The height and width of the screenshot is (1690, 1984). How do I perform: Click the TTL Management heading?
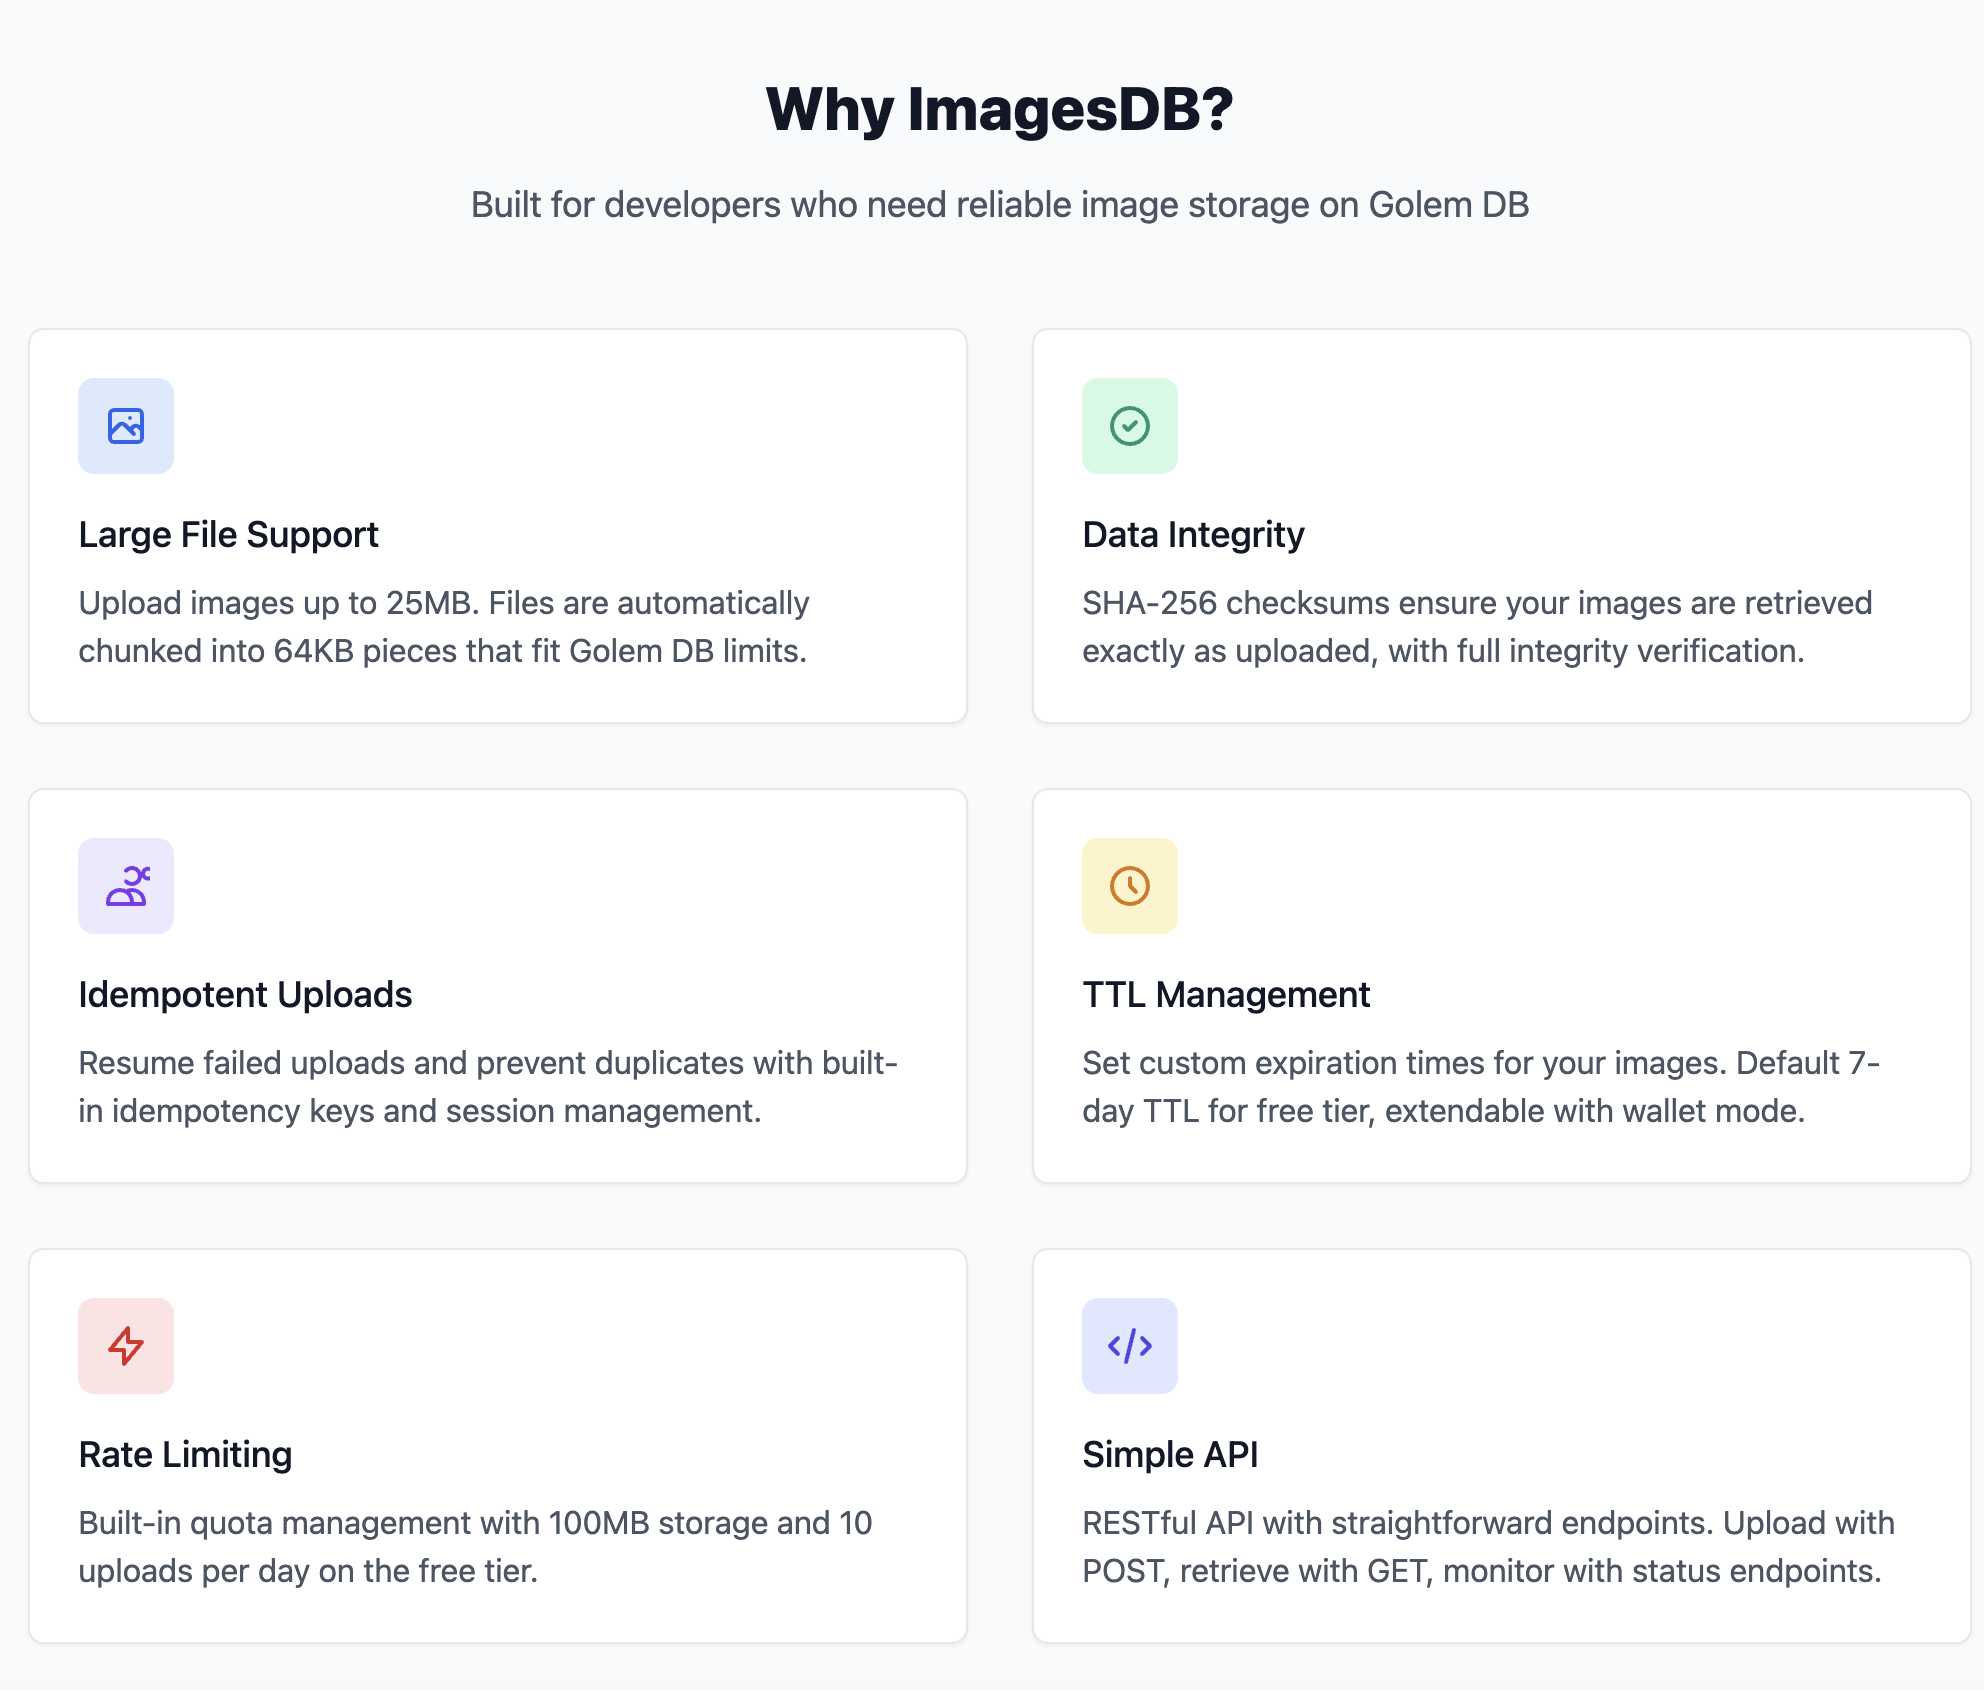1226,994
